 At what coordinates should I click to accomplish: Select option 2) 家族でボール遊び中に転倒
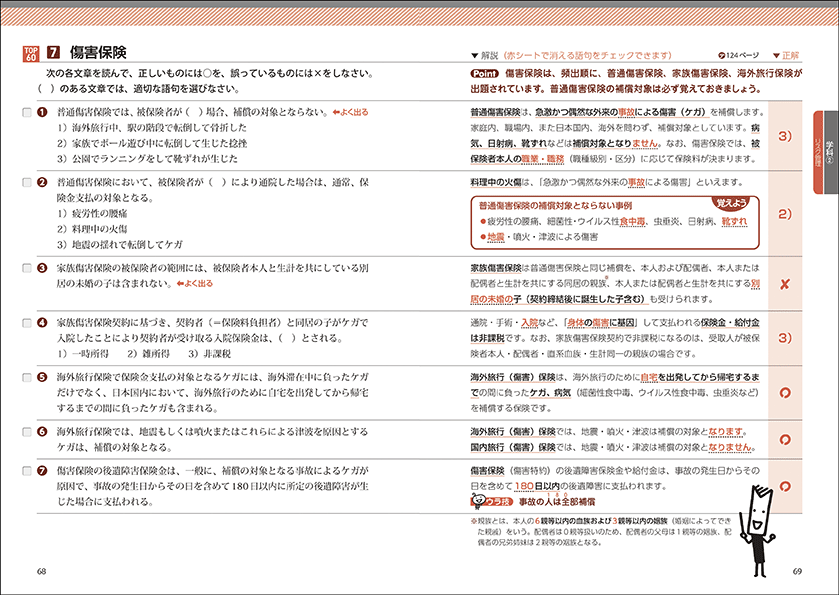pyautogui.click(x=152, y=143)
